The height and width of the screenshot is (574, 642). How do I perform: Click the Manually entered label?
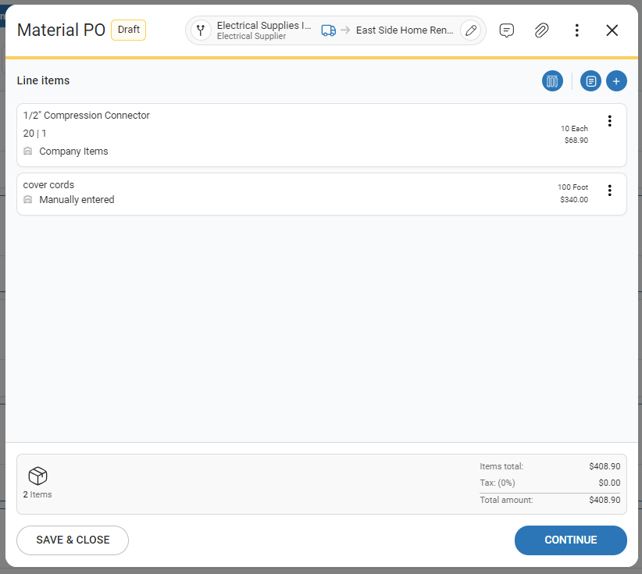77,199
